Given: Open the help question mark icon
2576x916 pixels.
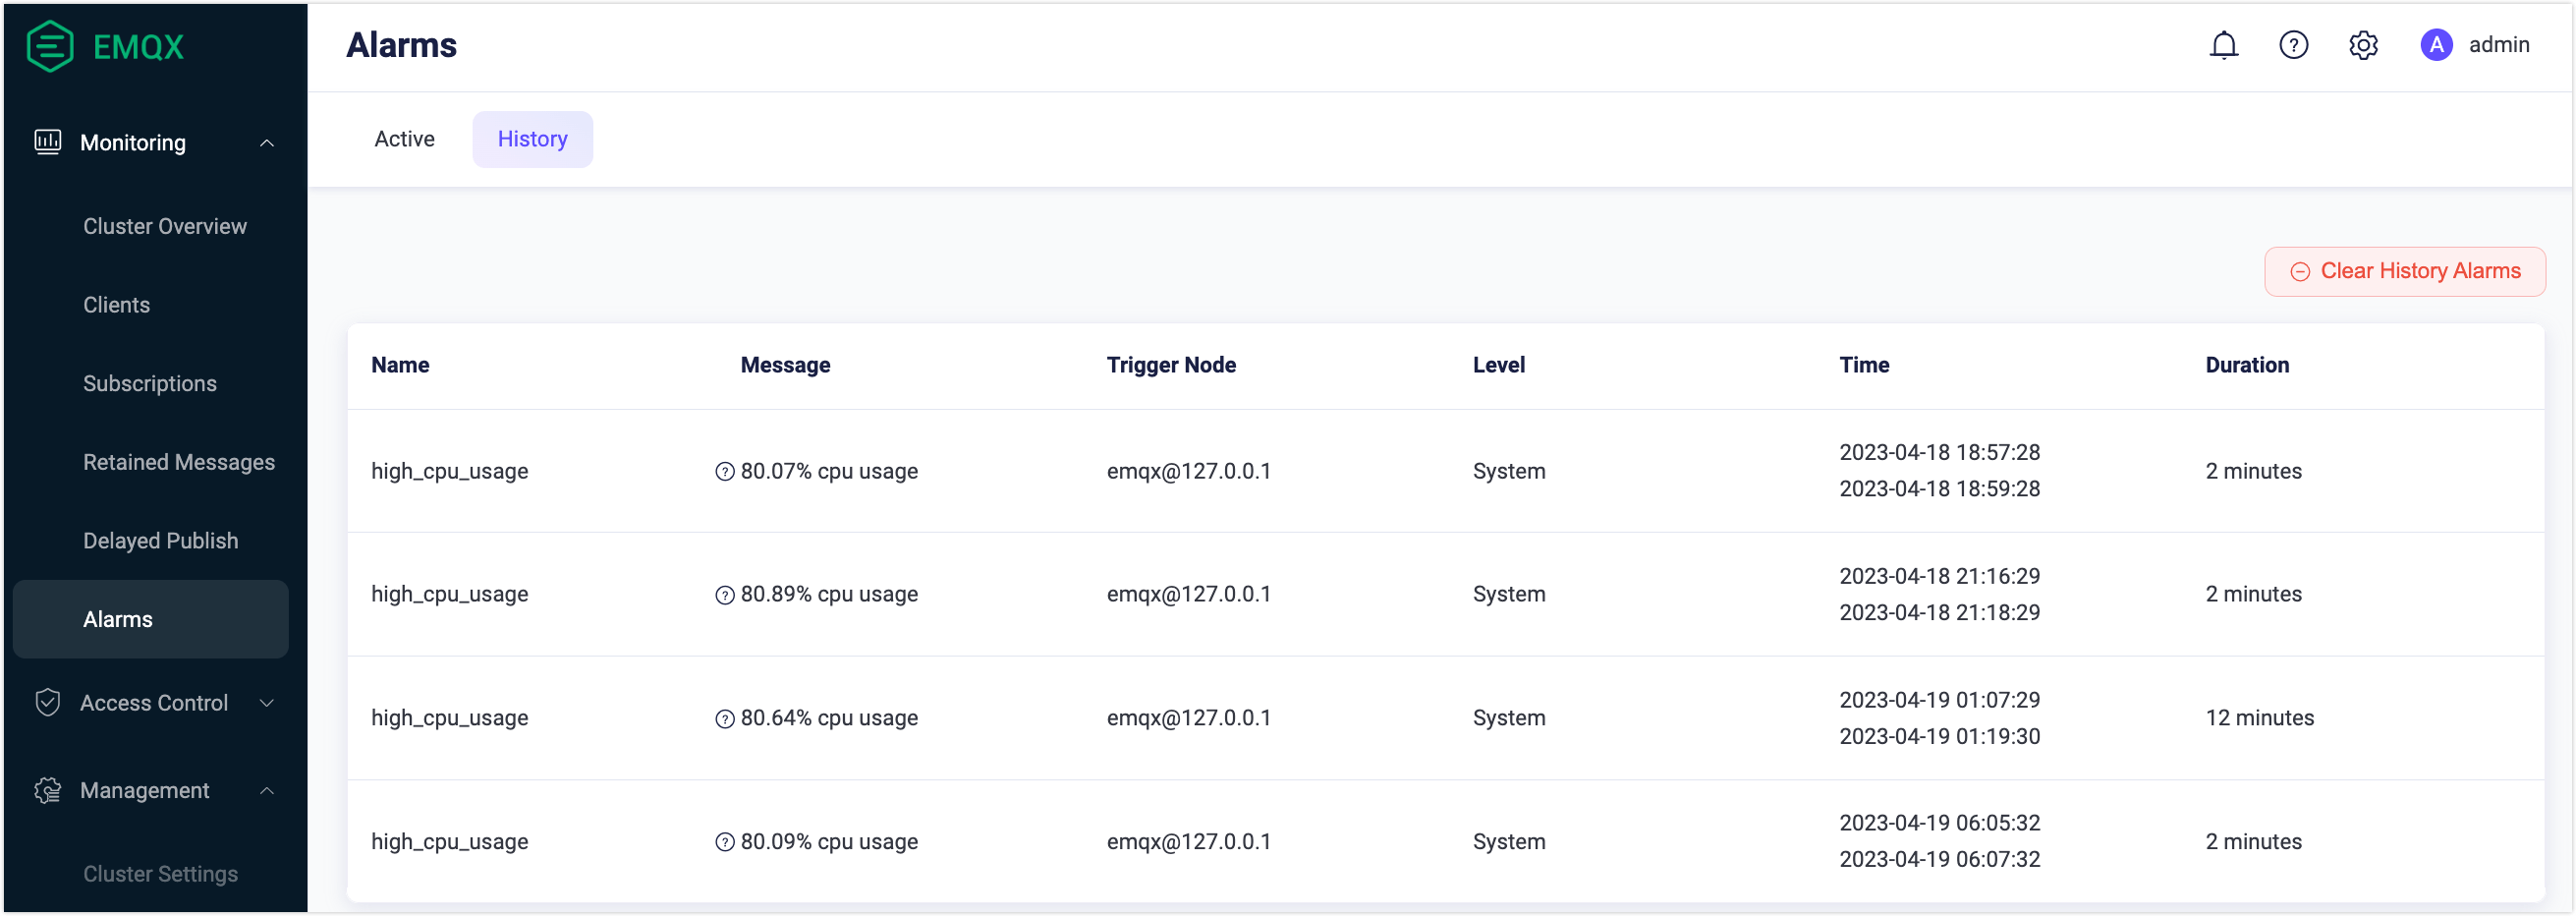Looking at the screenshot, I should (x=2293, y=45).
